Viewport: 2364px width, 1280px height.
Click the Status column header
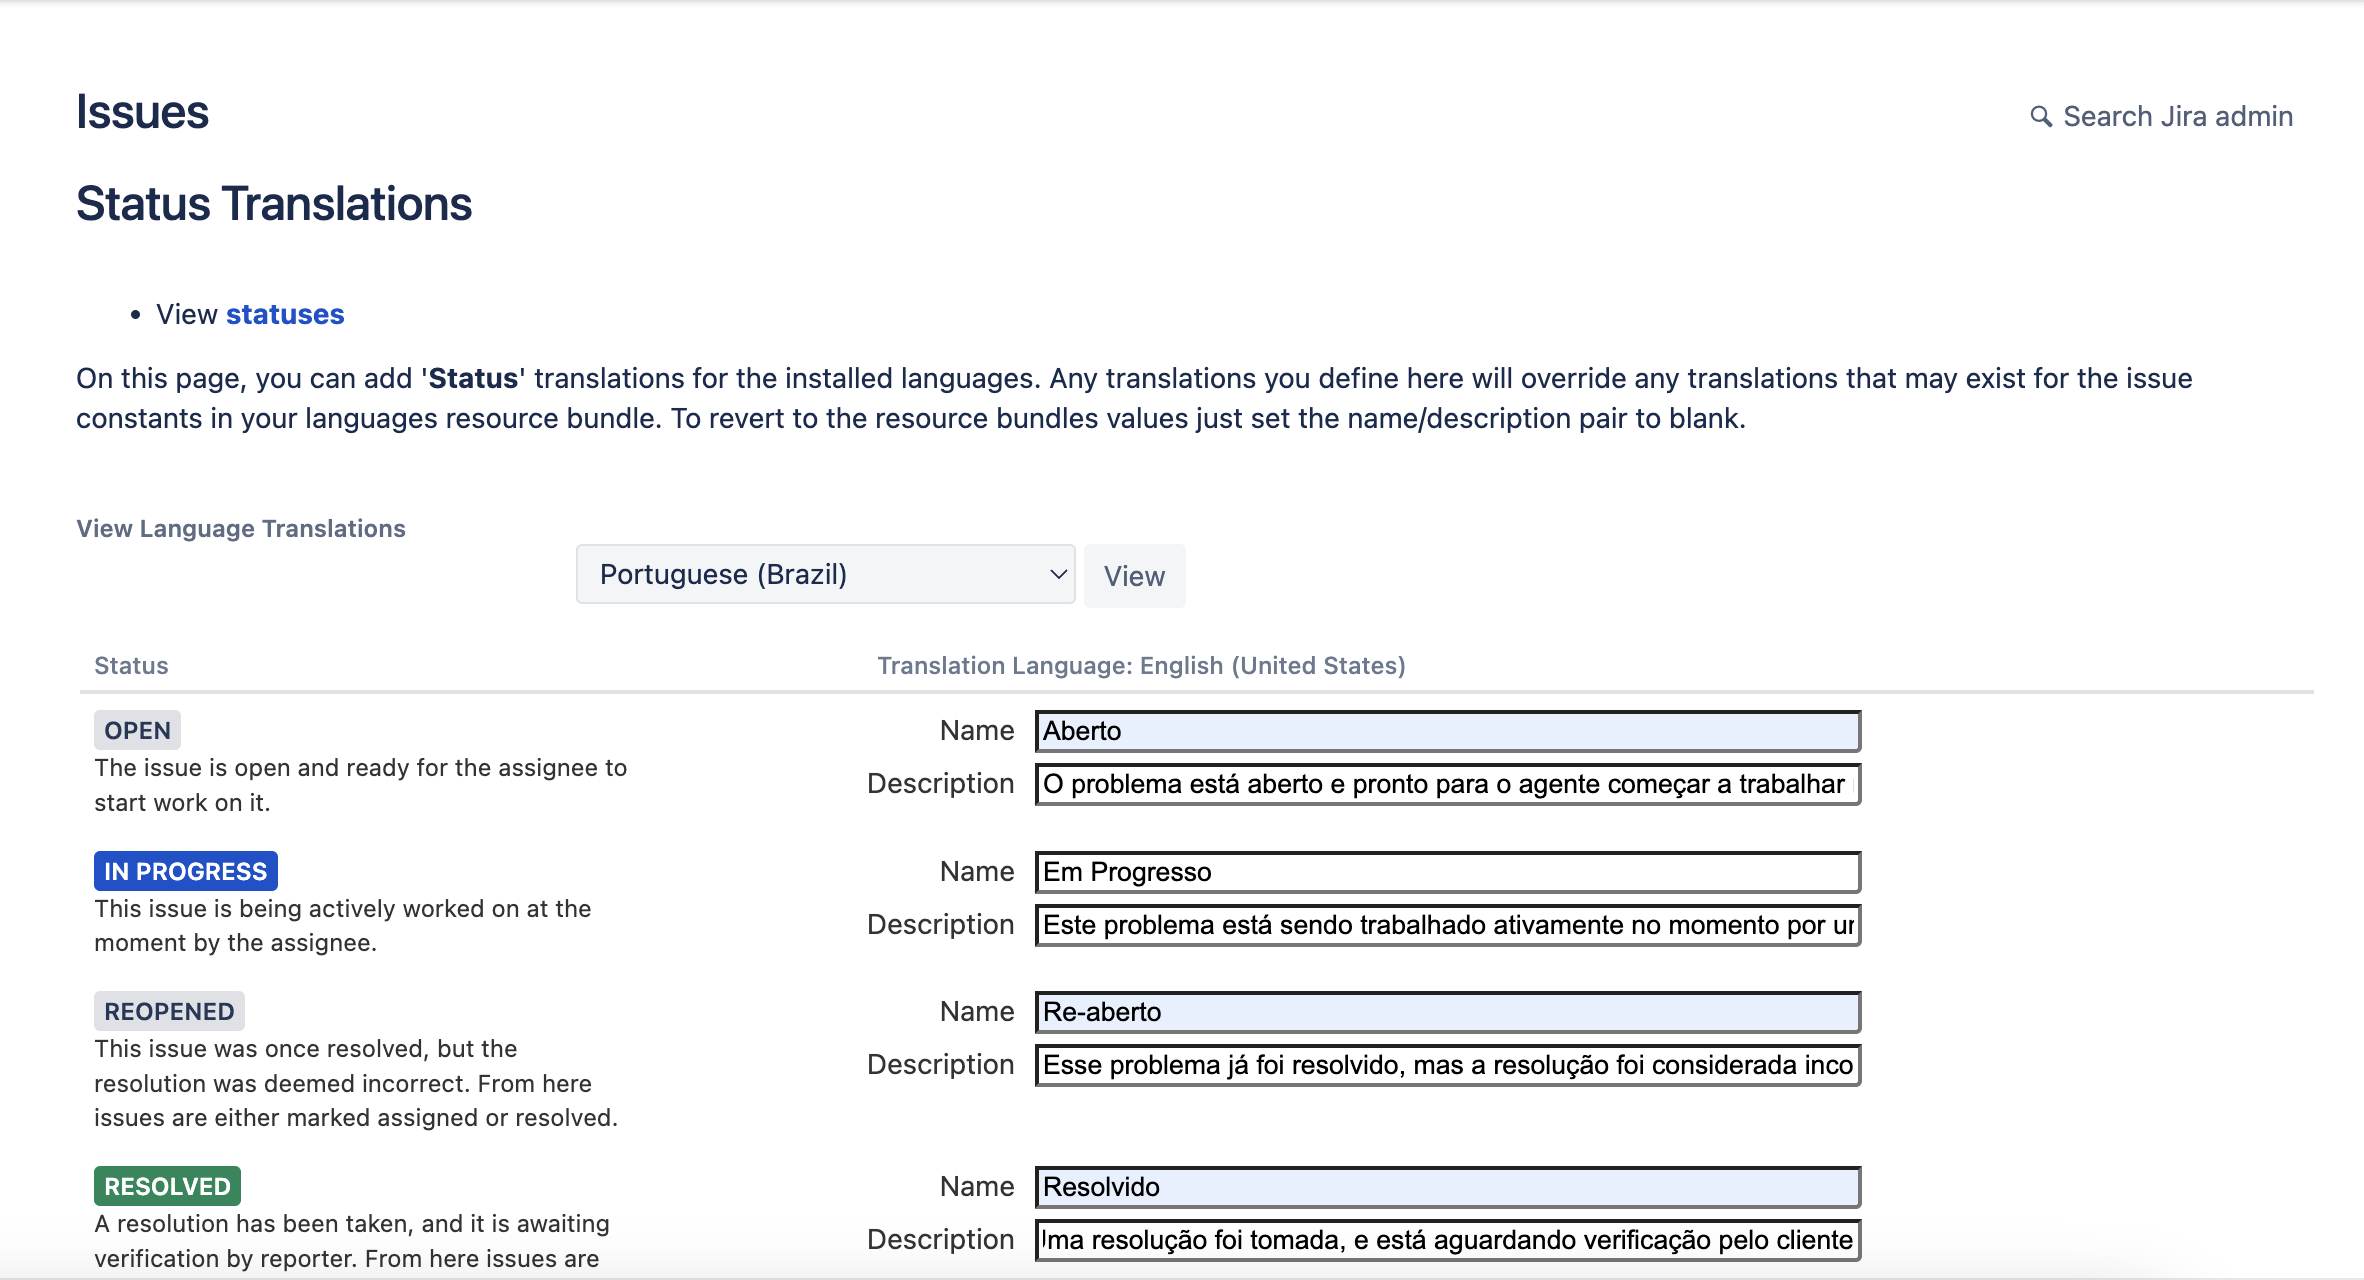click(x=131, y=666)
